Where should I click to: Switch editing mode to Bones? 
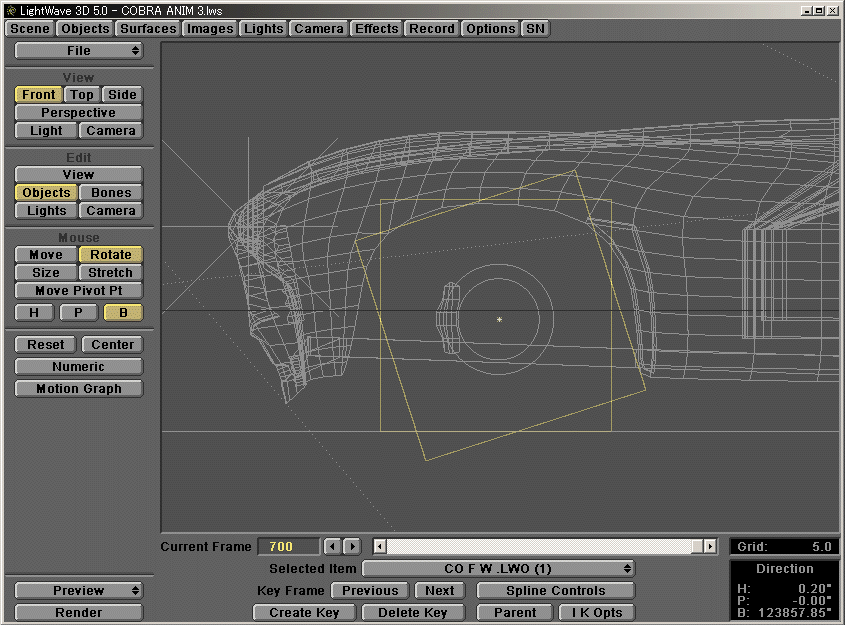click(x=110, y=192)
